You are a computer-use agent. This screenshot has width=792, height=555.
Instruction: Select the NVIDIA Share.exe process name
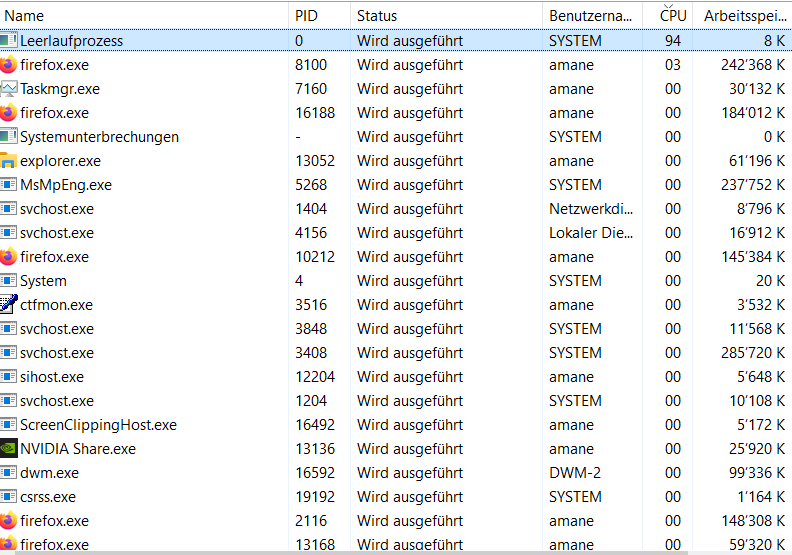coord(78,449)
